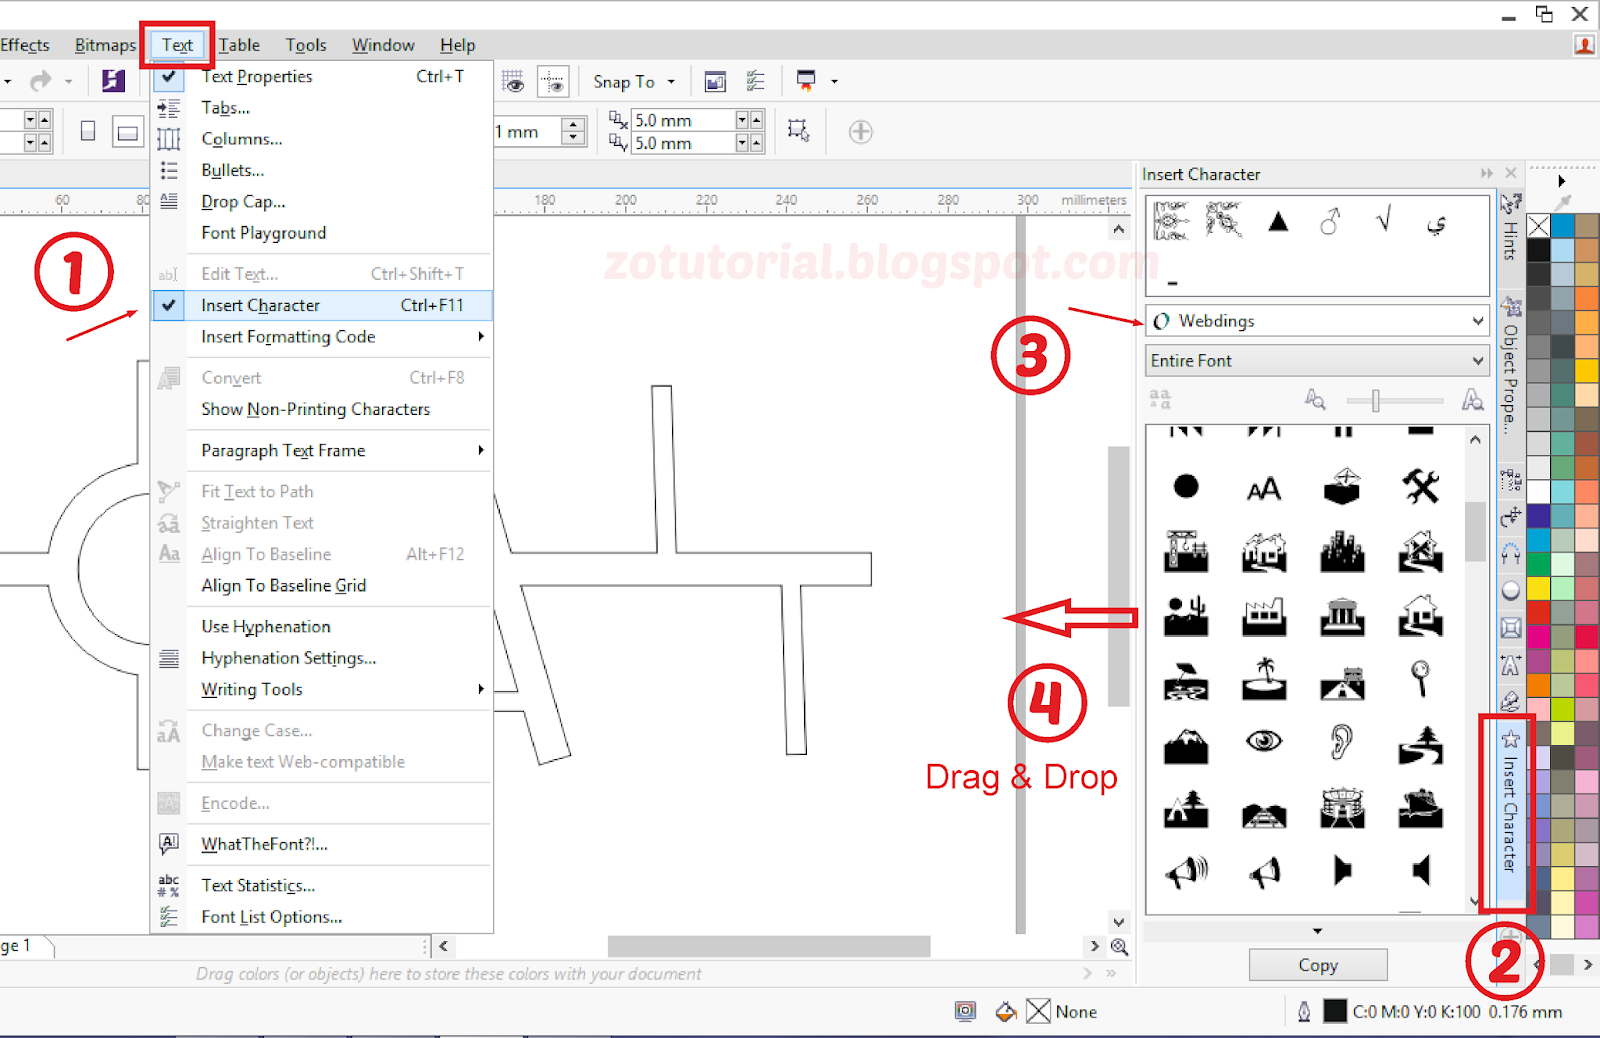Pick the no-color X swatch in palette
Image resolution: width=1600 pixels, height=1038 pixels.
[x=1539, y=227]
